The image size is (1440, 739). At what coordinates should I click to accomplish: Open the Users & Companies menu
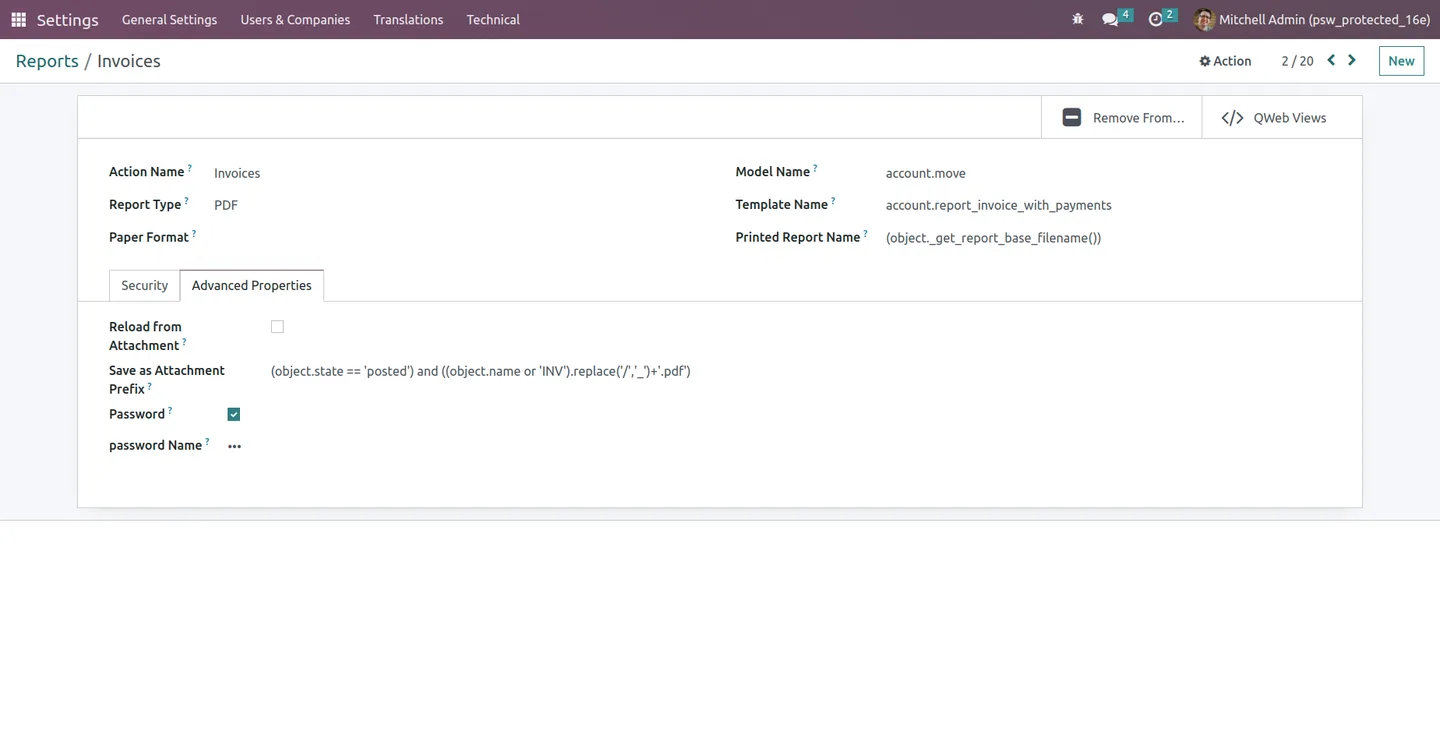click(x=295, y=19)
